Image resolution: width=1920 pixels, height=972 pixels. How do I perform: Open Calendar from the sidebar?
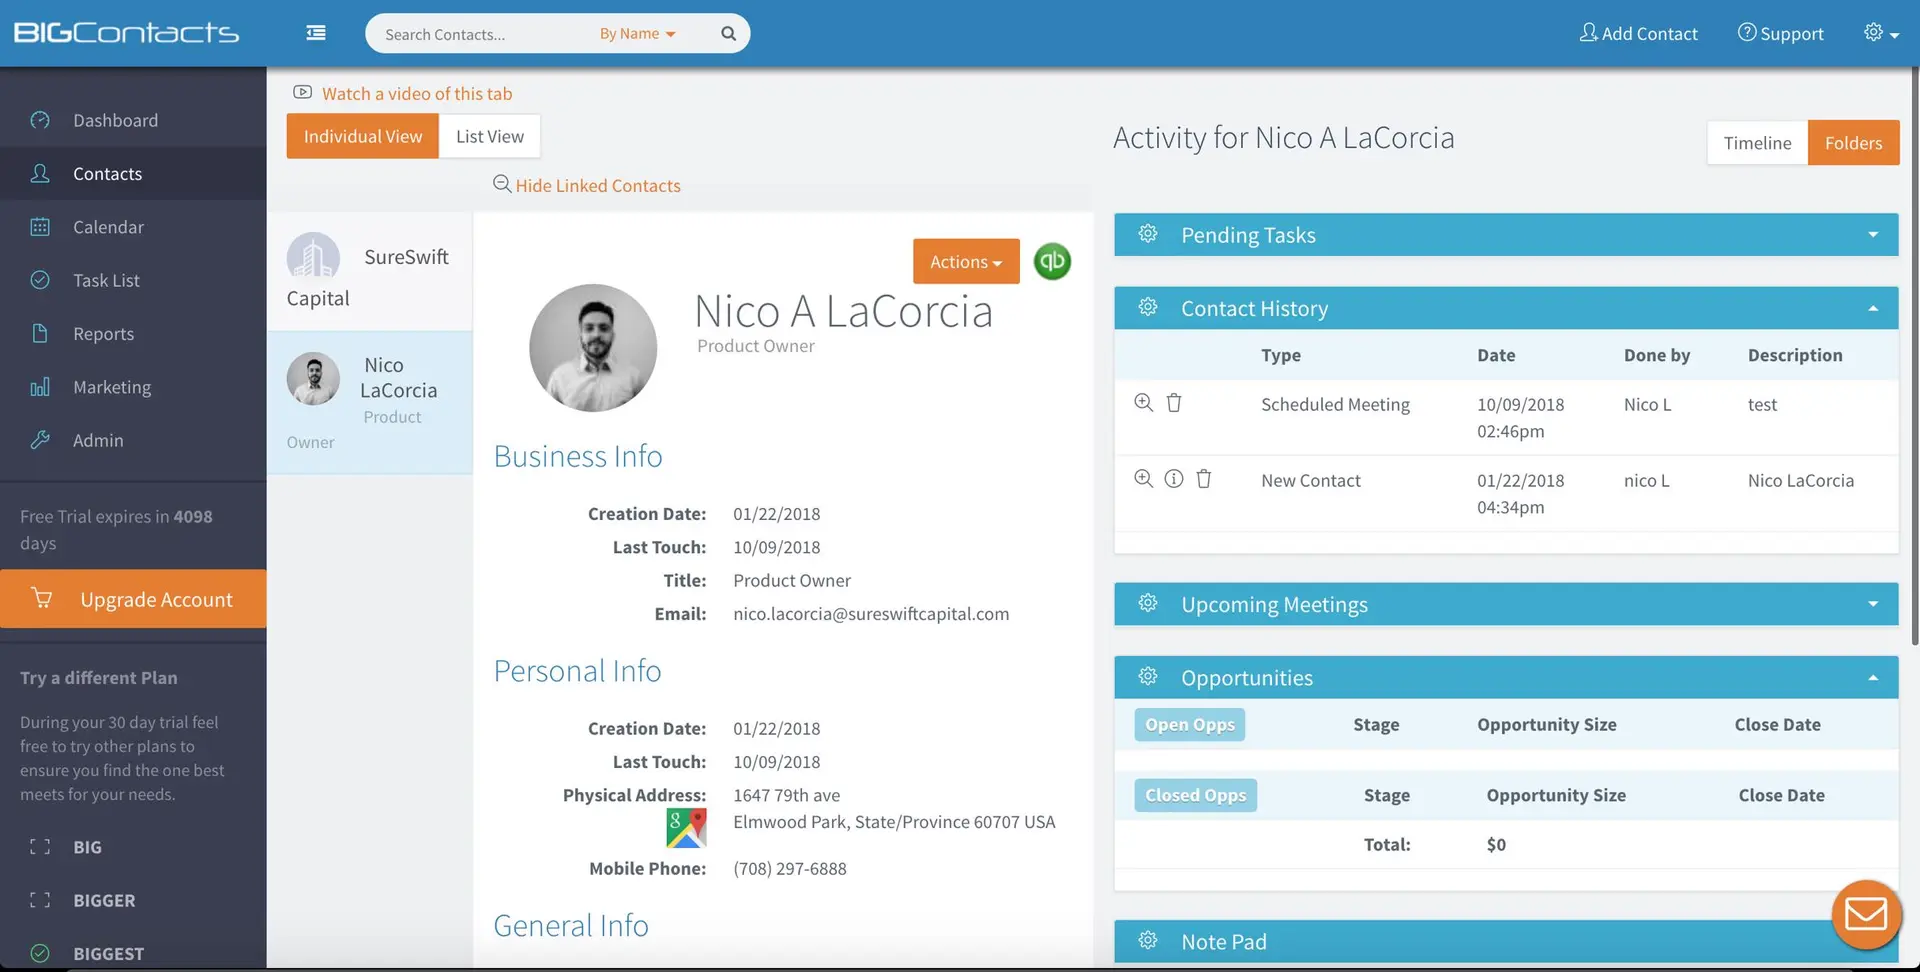(x=108, y=227)
